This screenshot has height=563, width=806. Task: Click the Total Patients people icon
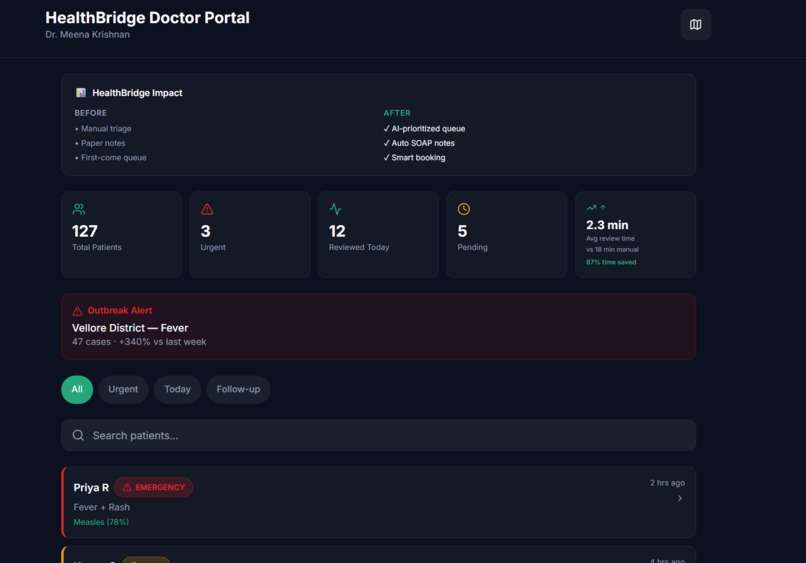[x=79, y=209]
